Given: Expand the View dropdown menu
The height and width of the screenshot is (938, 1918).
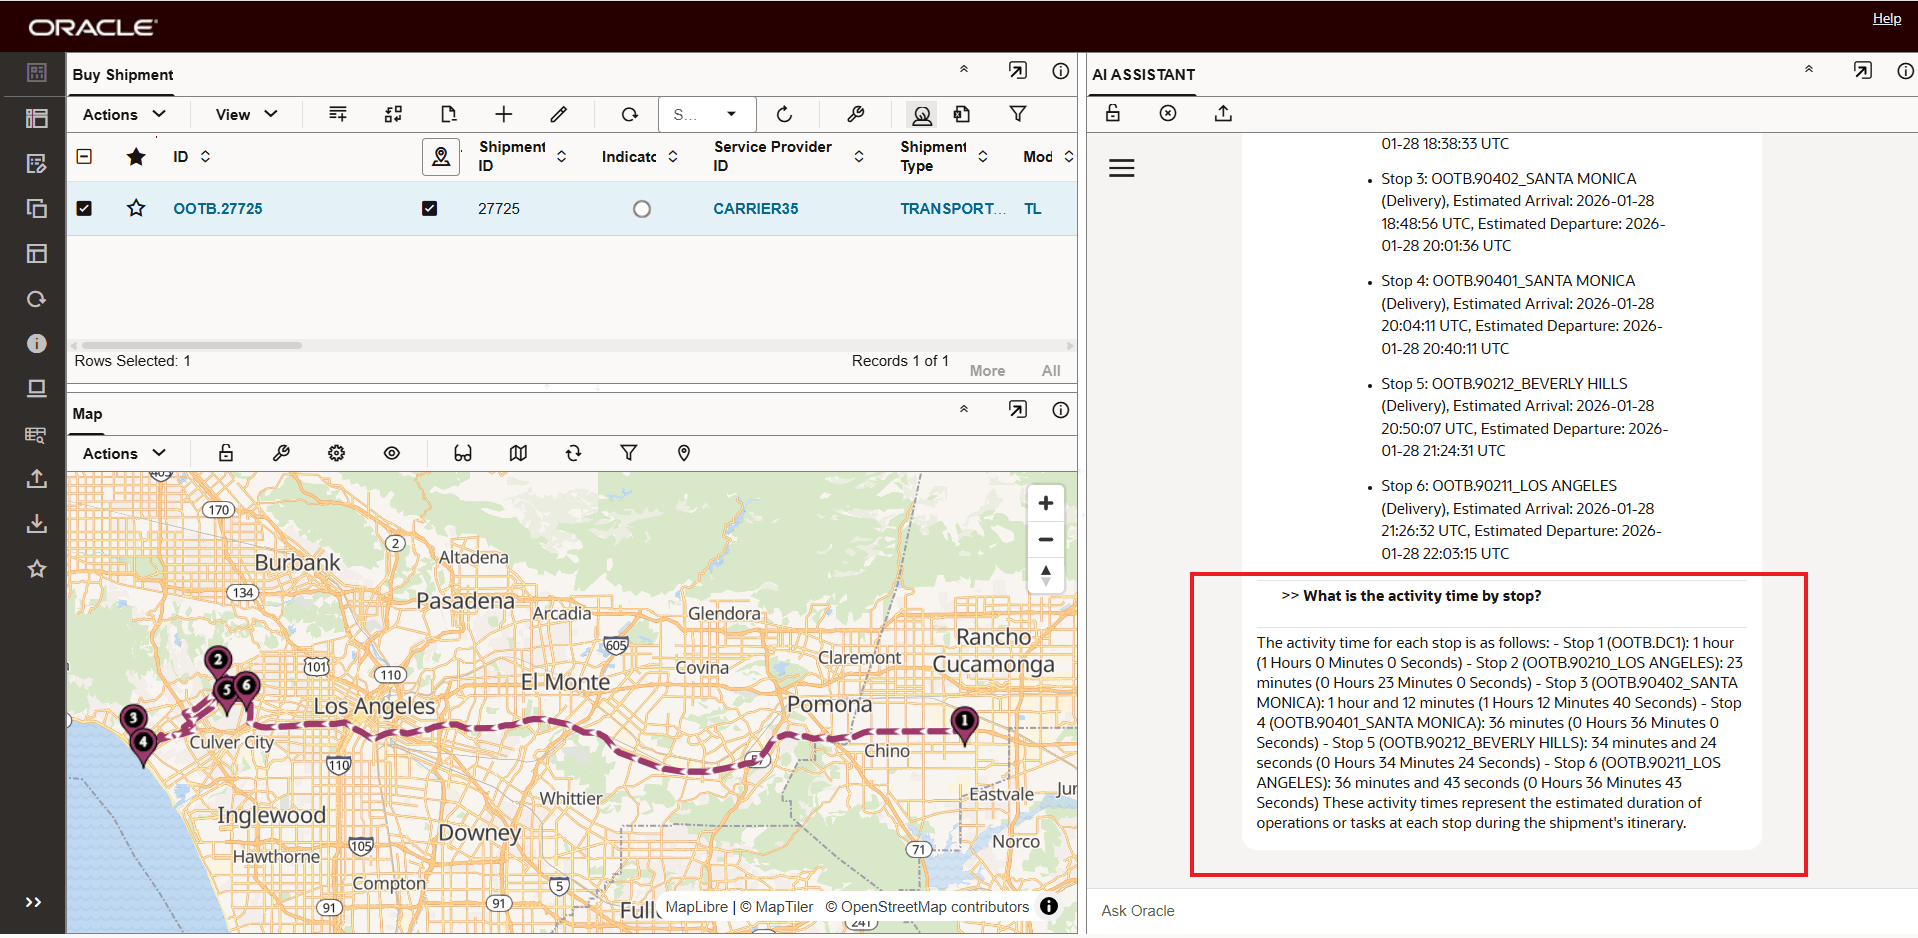Looking at the screenshot, I should click(246, 114).
